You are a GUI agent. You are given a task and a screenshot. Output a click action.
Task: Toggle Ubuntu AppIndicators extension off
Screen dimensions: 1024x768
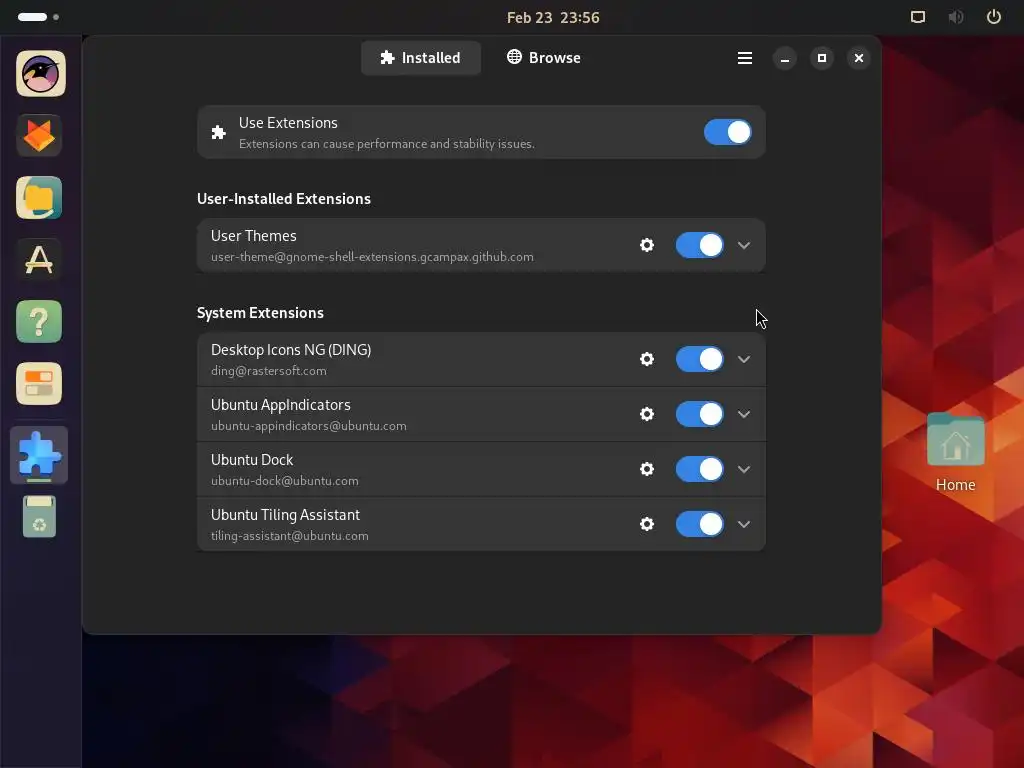[x=699, y=414]
